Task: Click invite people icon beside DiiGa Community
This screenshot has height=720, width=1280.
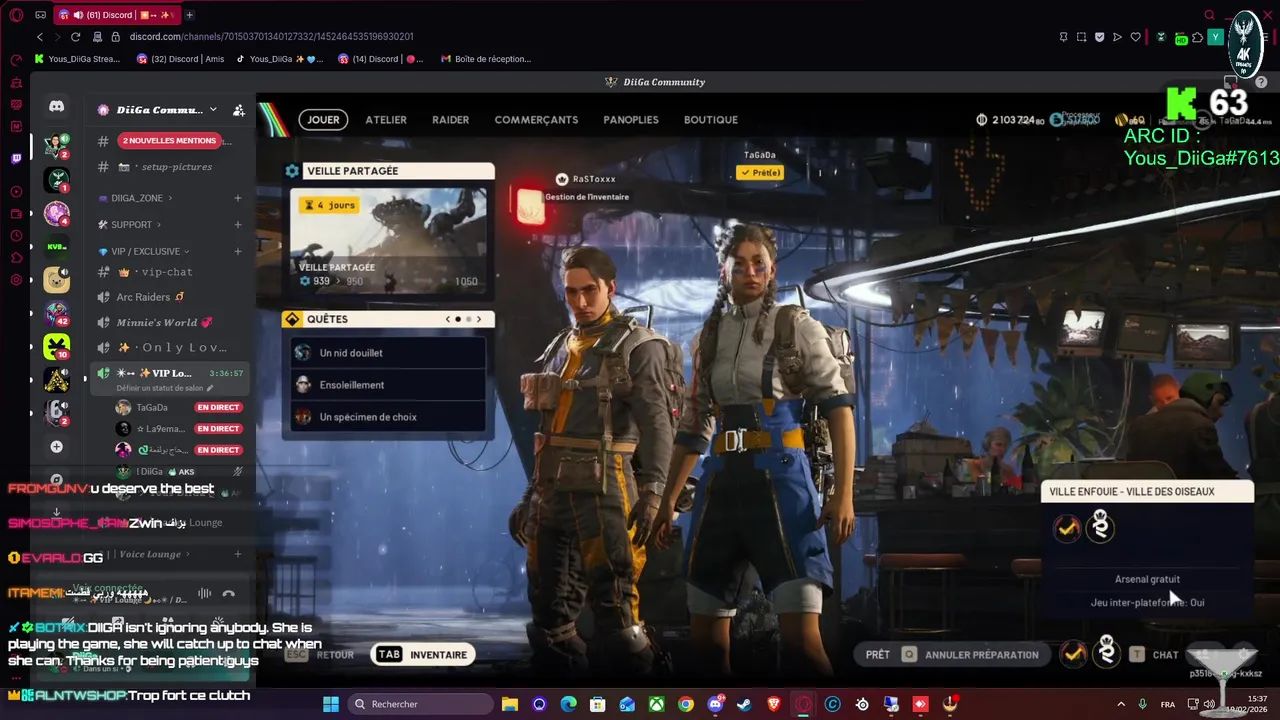Action: coord(238,110)
